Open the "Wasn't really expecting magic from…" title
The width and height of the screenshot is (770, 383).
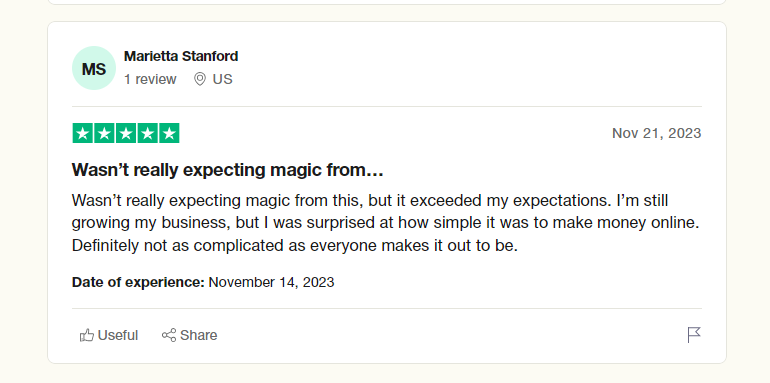tap(227, 170)
